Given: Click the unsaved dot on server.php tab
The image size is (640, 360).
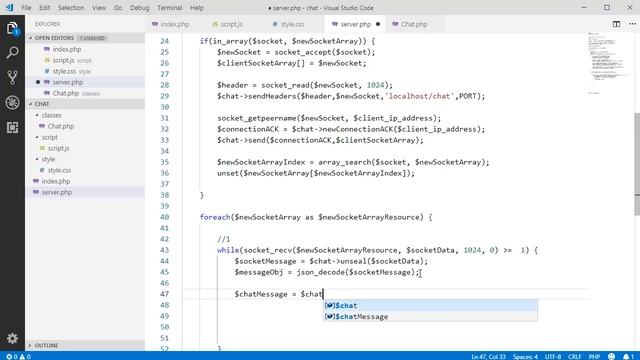Looking at the screenshot, I should coord(378,24).
